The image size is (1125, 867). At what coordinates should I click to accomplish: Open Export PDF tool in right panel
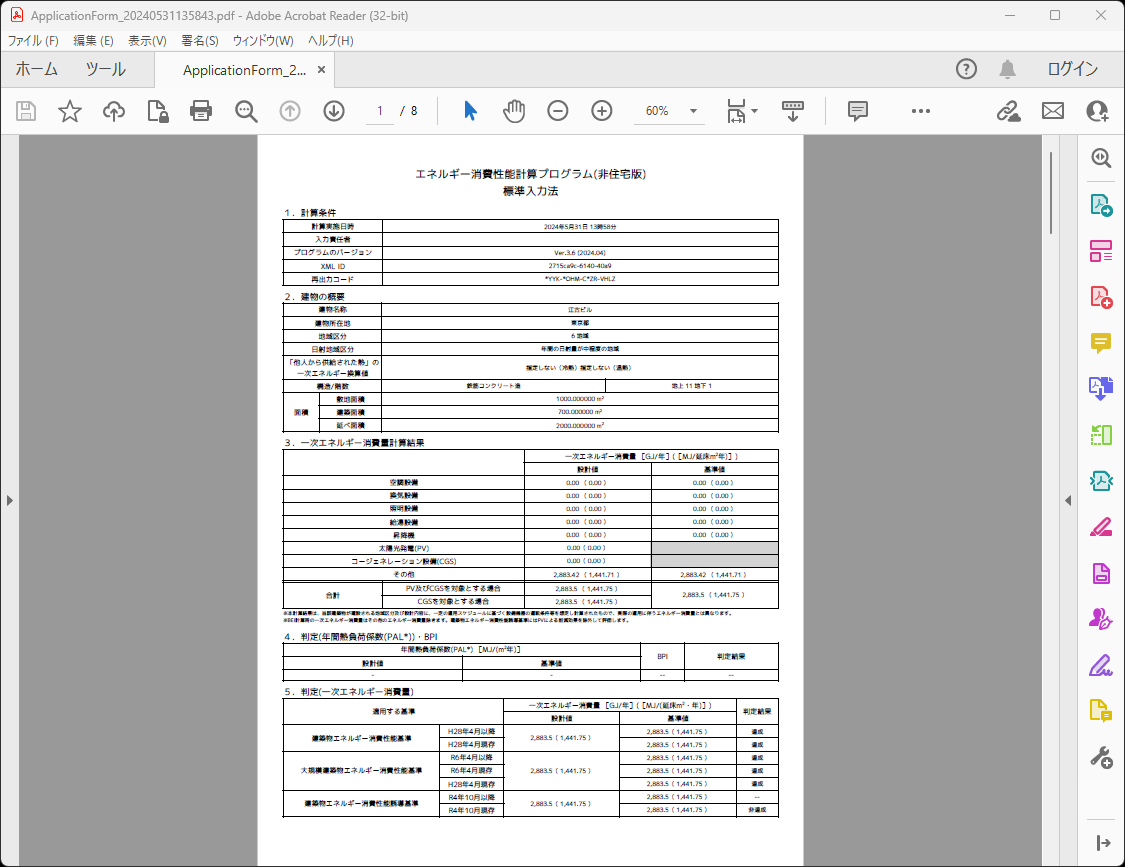pos(1101,205)
